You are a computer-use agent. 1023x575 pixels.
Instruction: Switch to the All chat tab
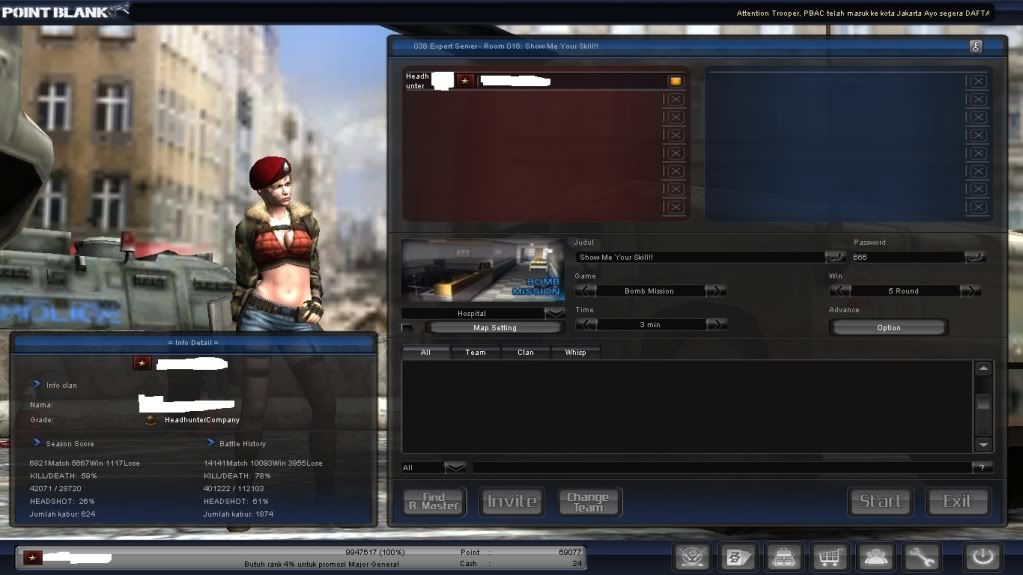click(425, 352)
